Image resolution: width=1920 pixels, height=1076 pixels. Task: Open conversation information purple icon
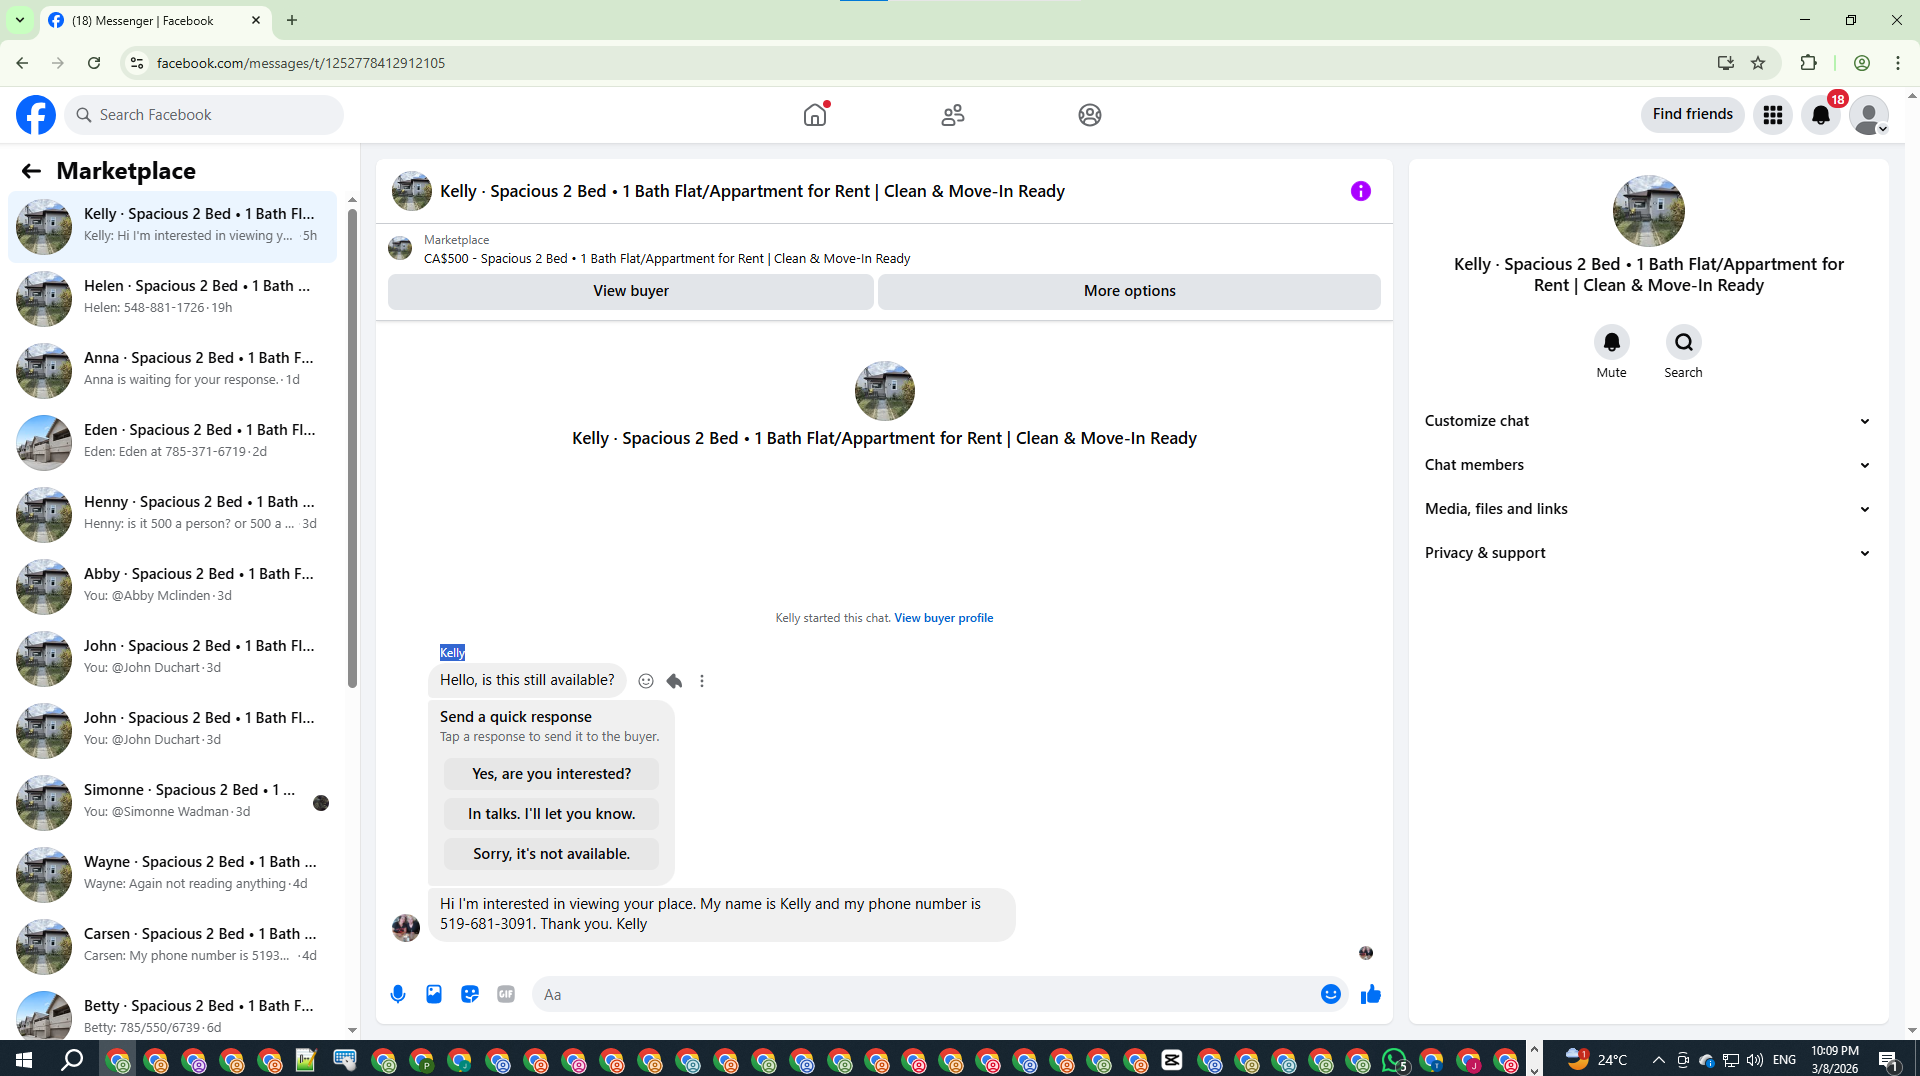click(x=1361, y=191)
